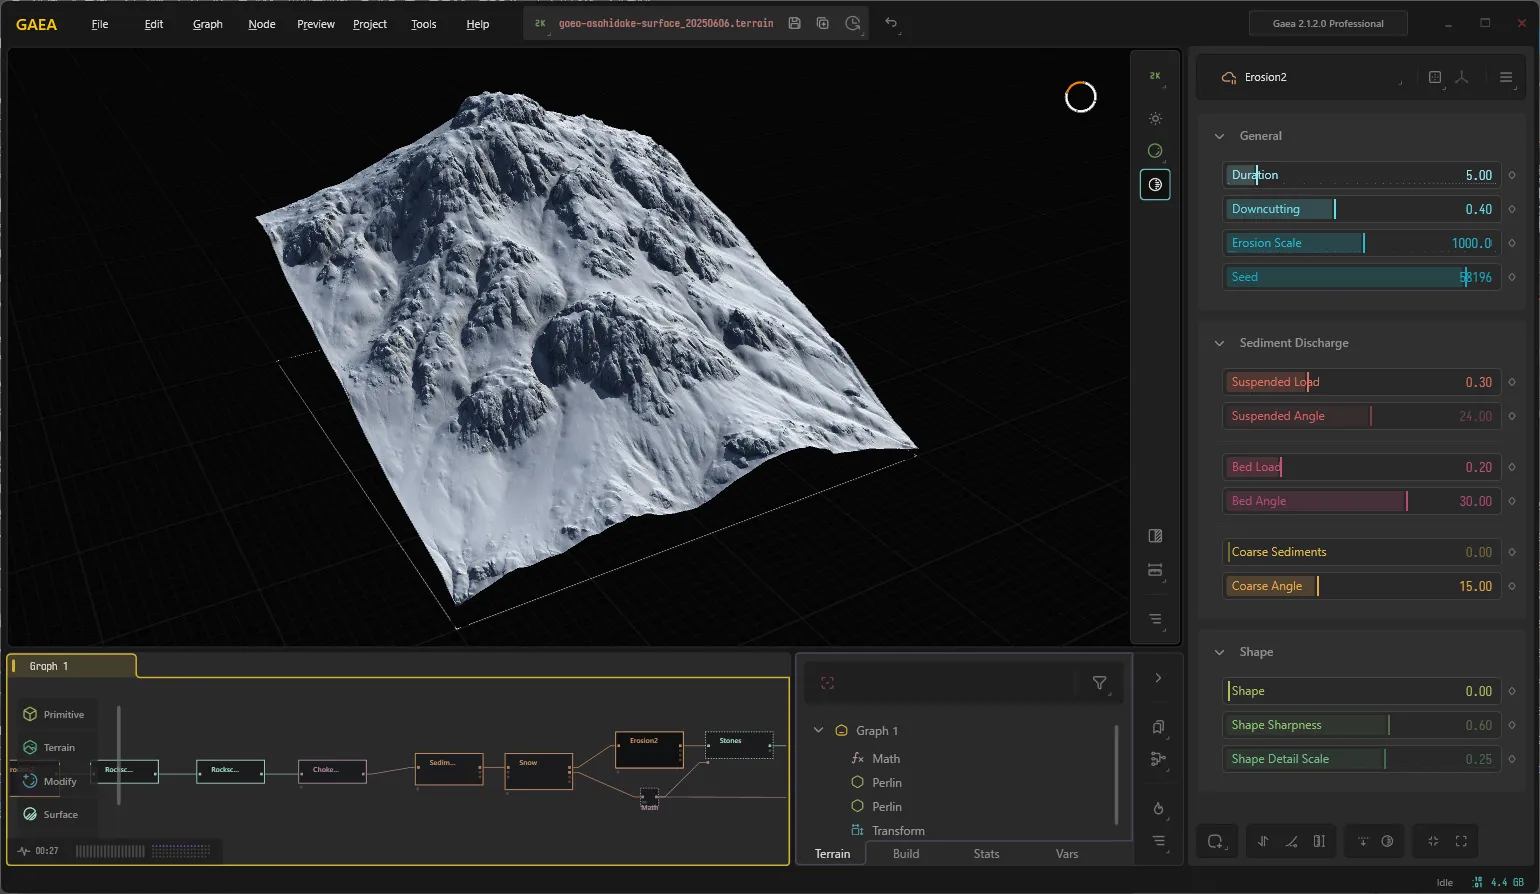Switch to the Build tab

906,854
